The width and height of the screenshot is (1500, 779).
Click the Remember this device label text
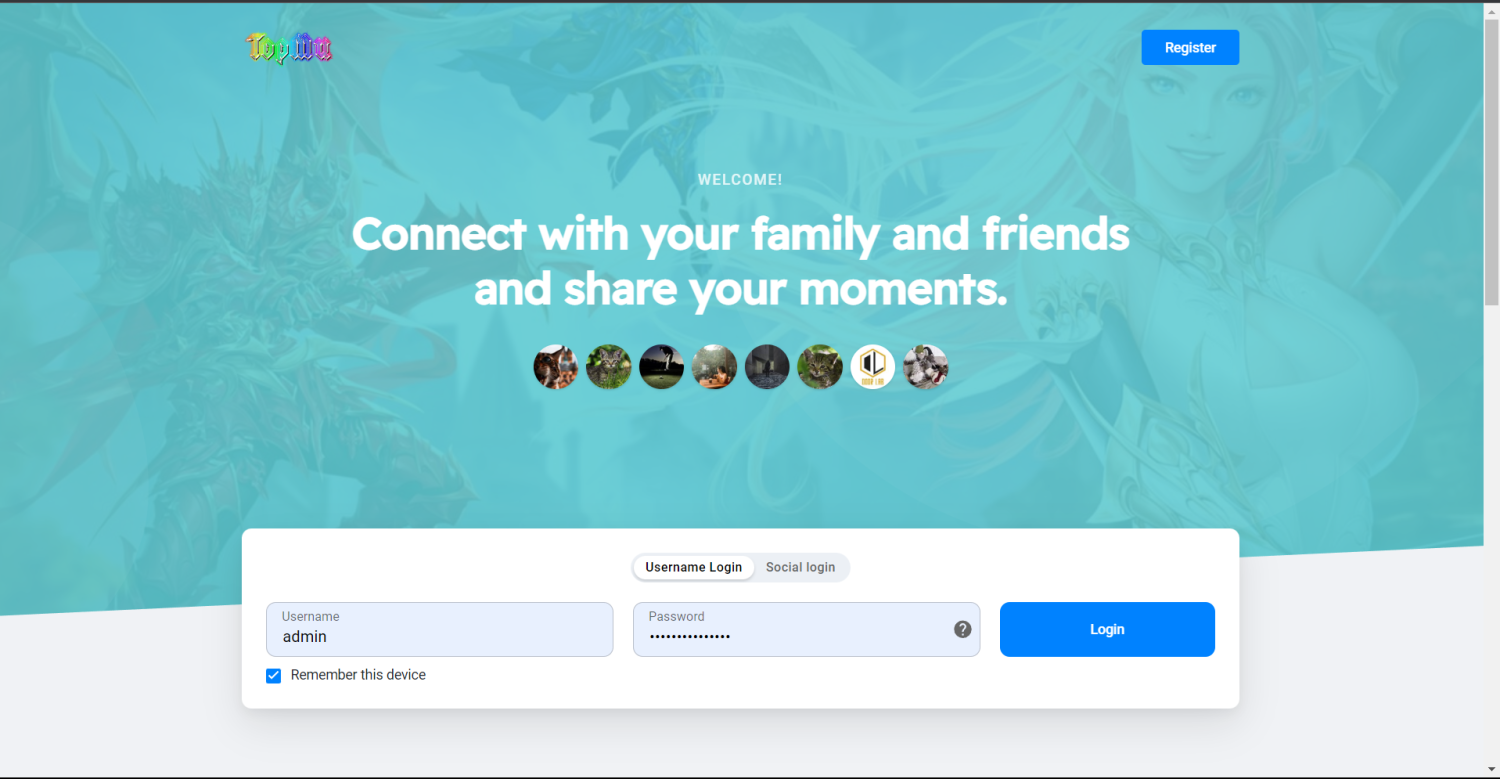pos(358,675)
